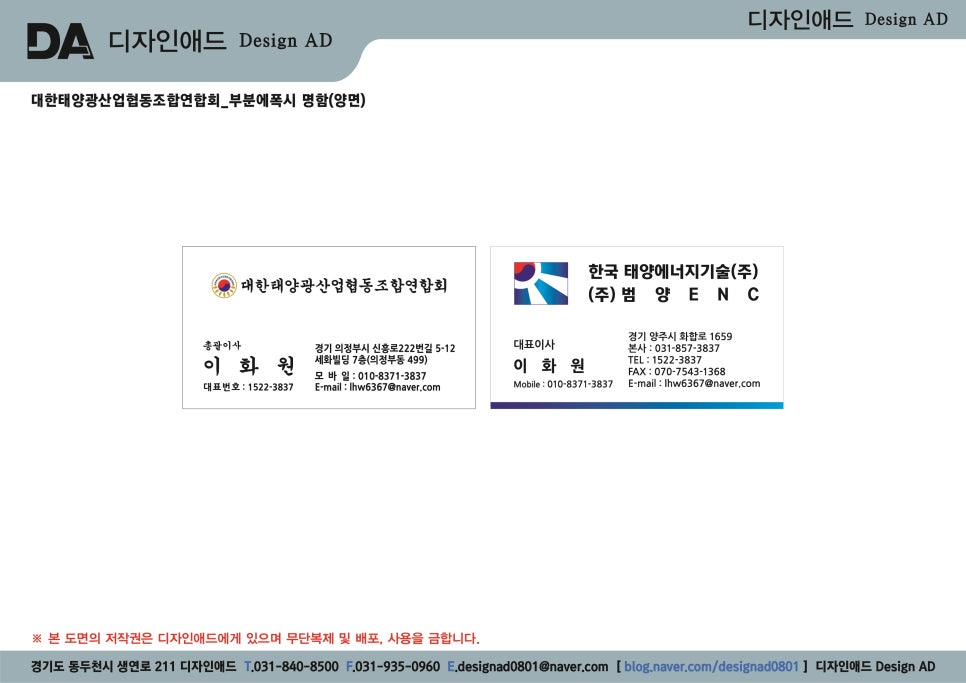The height and width of the screenshot is (683, 966).
Task: Click (주) 범 양 E N C text
Action: point(673,294)
